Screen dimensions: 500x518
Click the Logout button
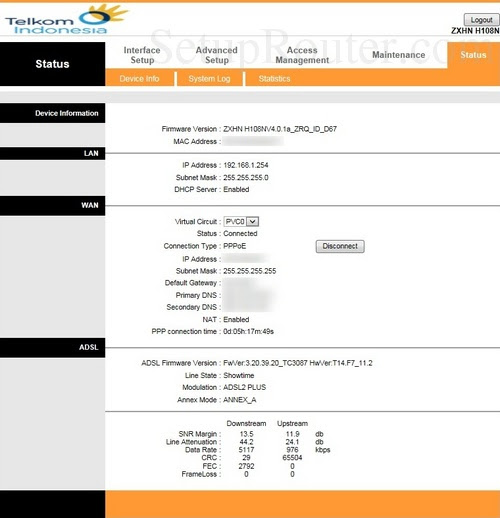(x=481, y=20)
